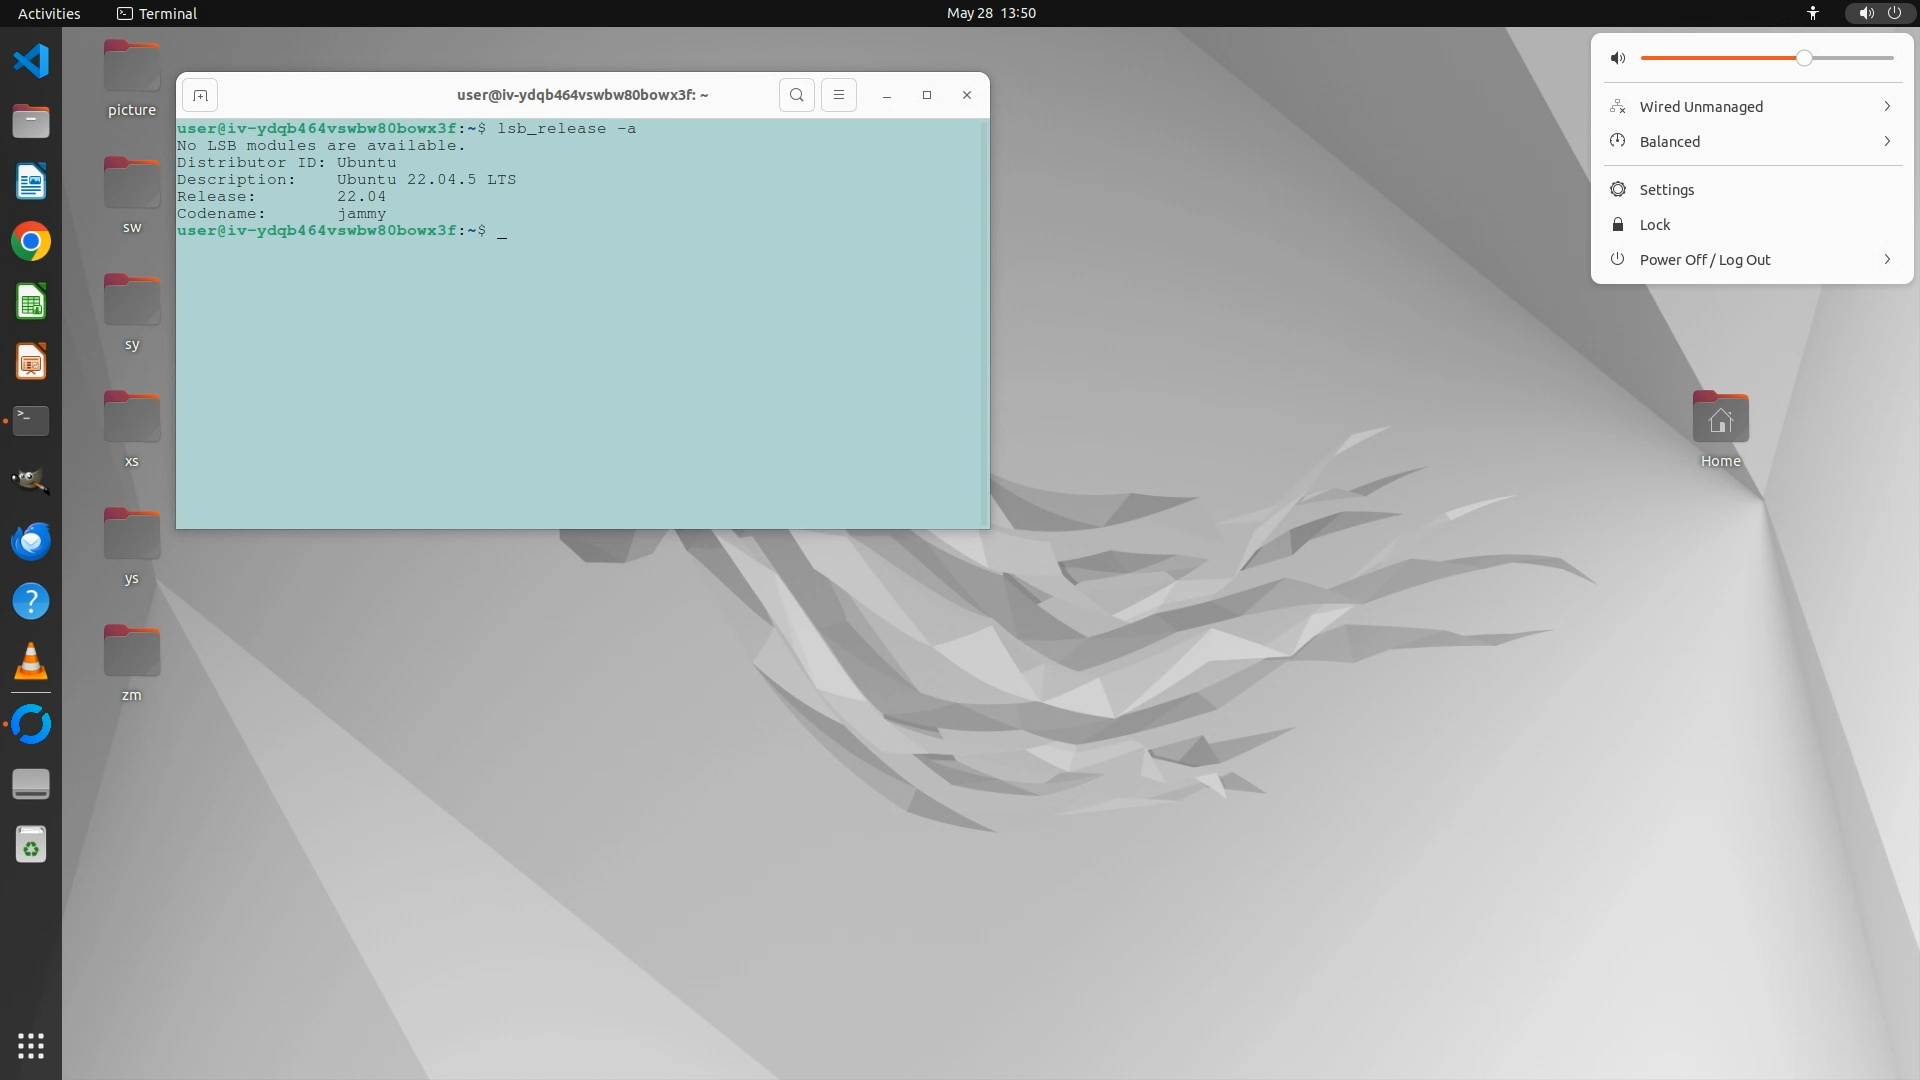Open a new terminal tab

click(x=200, y=95)
